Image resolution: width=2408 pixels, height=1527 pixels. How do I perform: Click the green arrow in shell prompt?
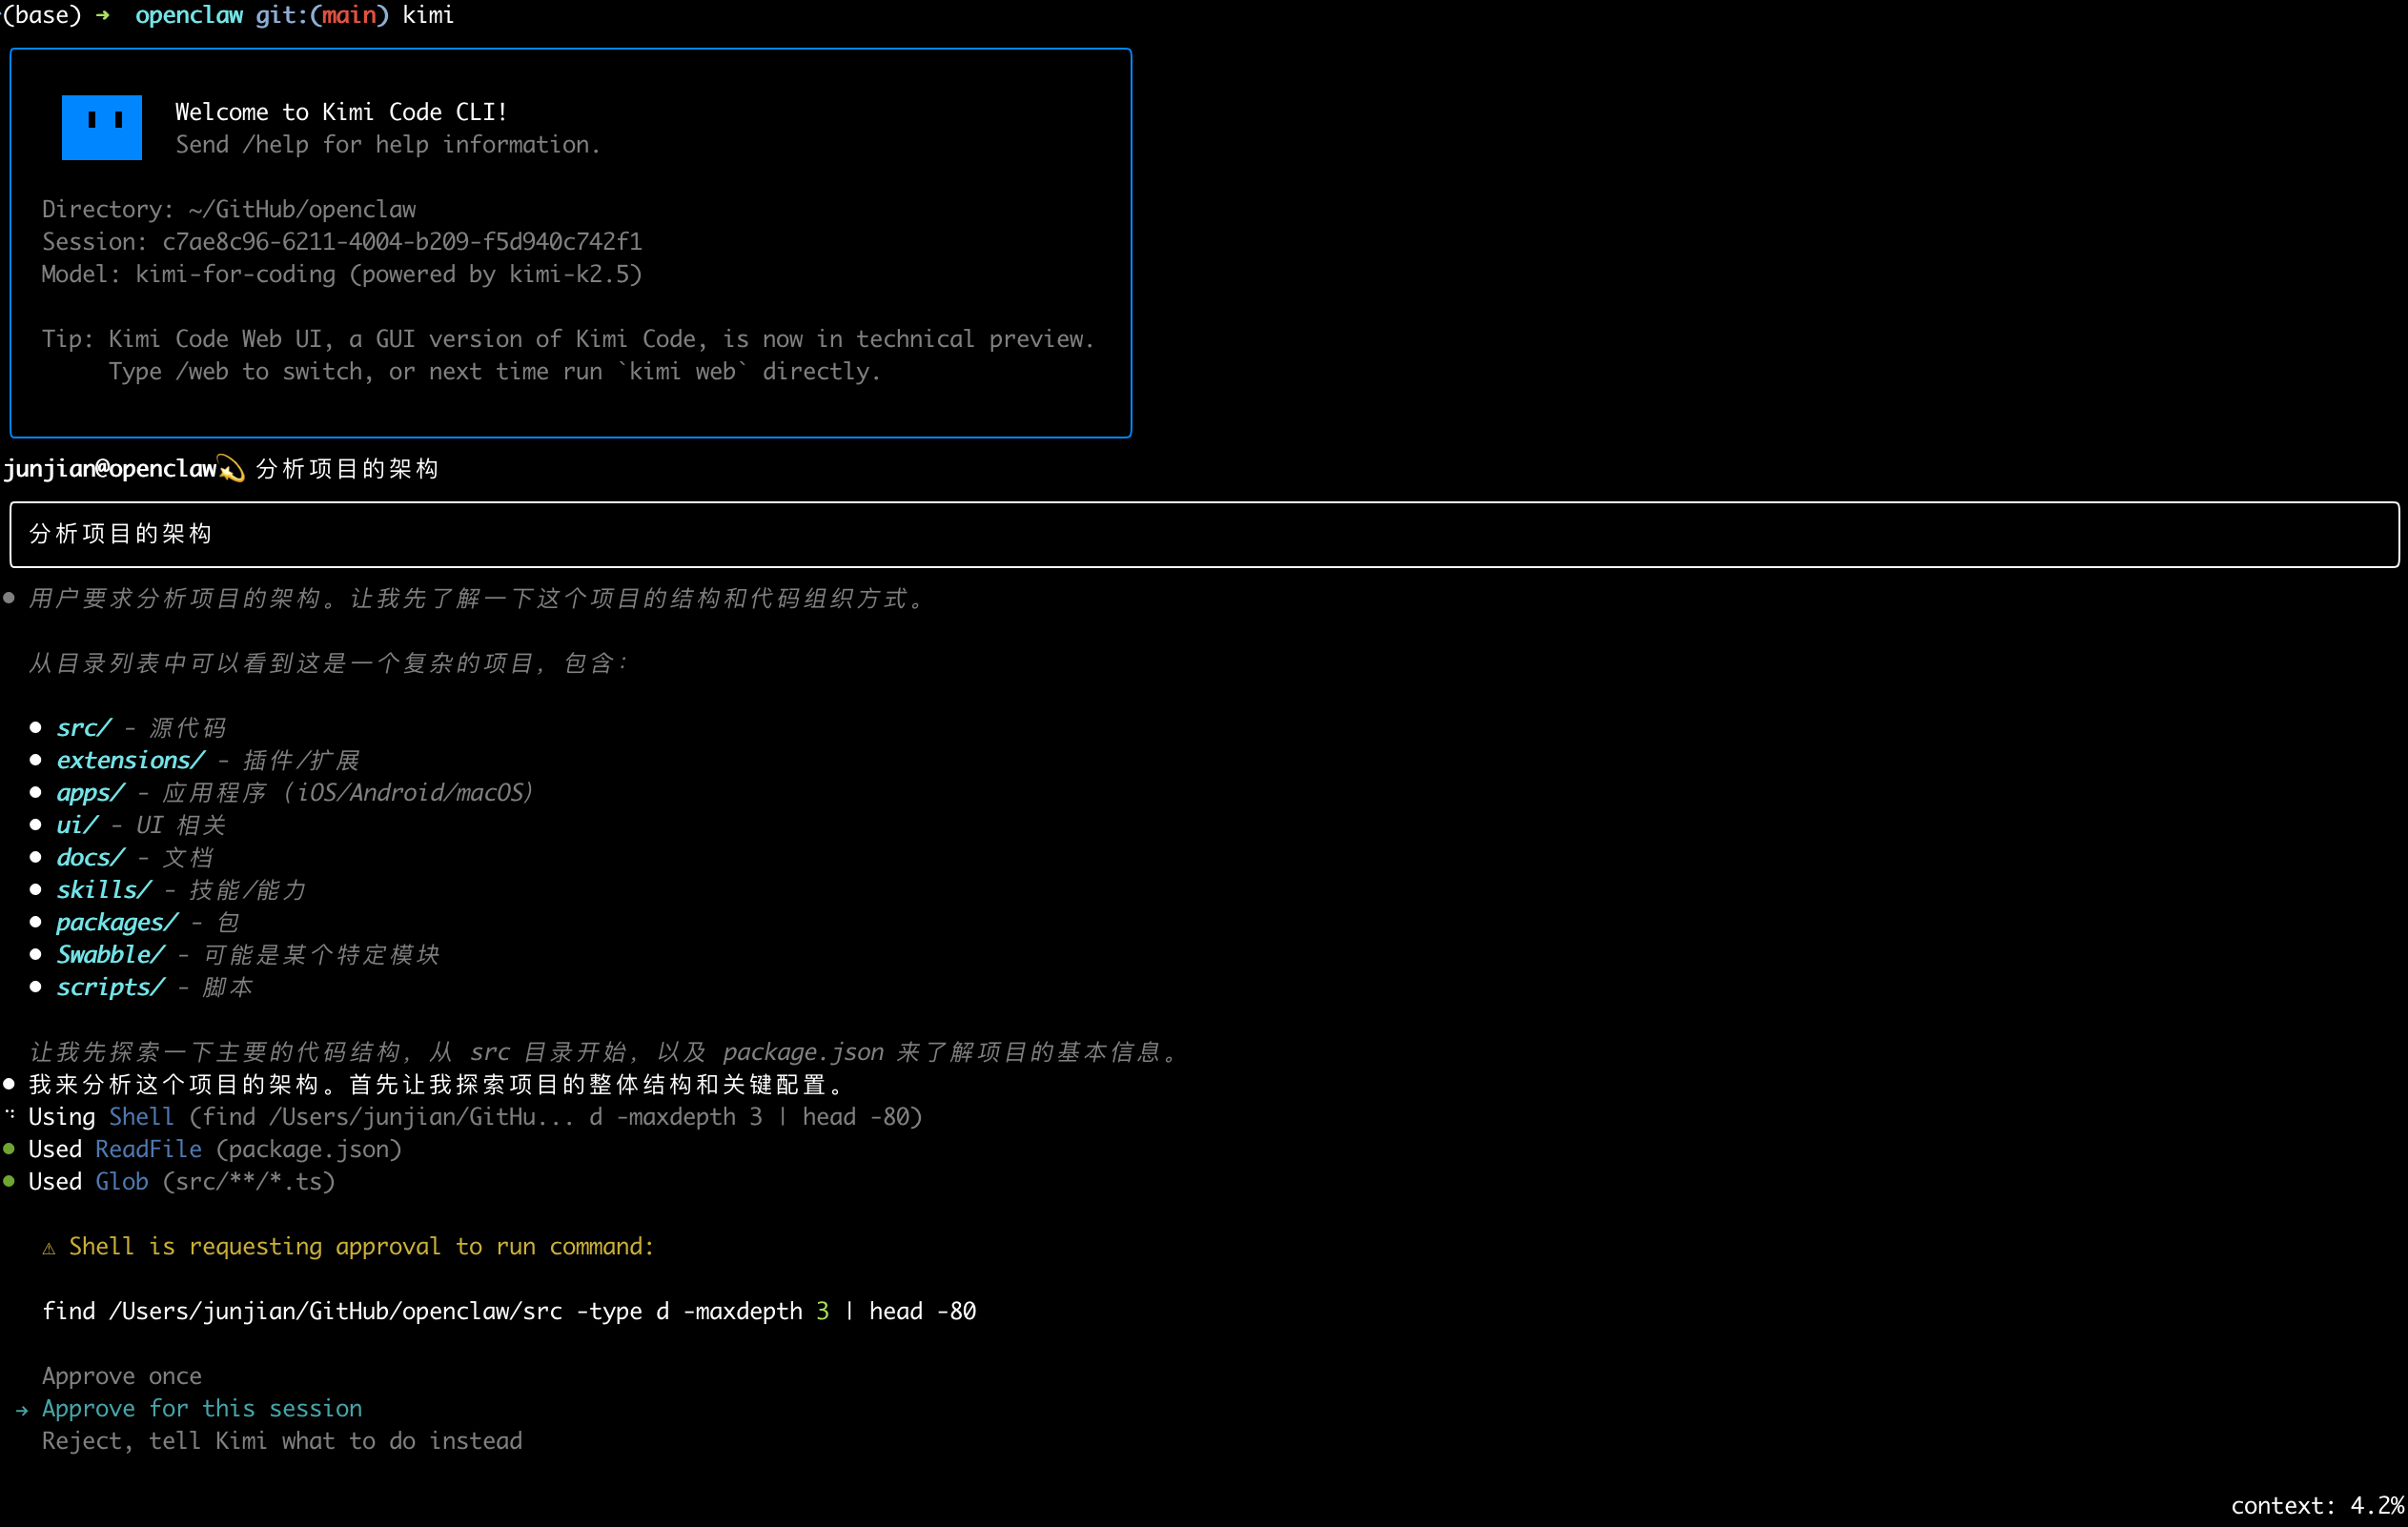coord(102,15)
